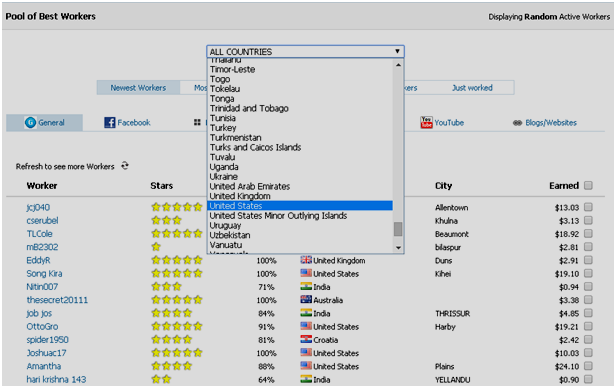Select United States in country list
The image size is (616, 388).
(x=300, y=206)
